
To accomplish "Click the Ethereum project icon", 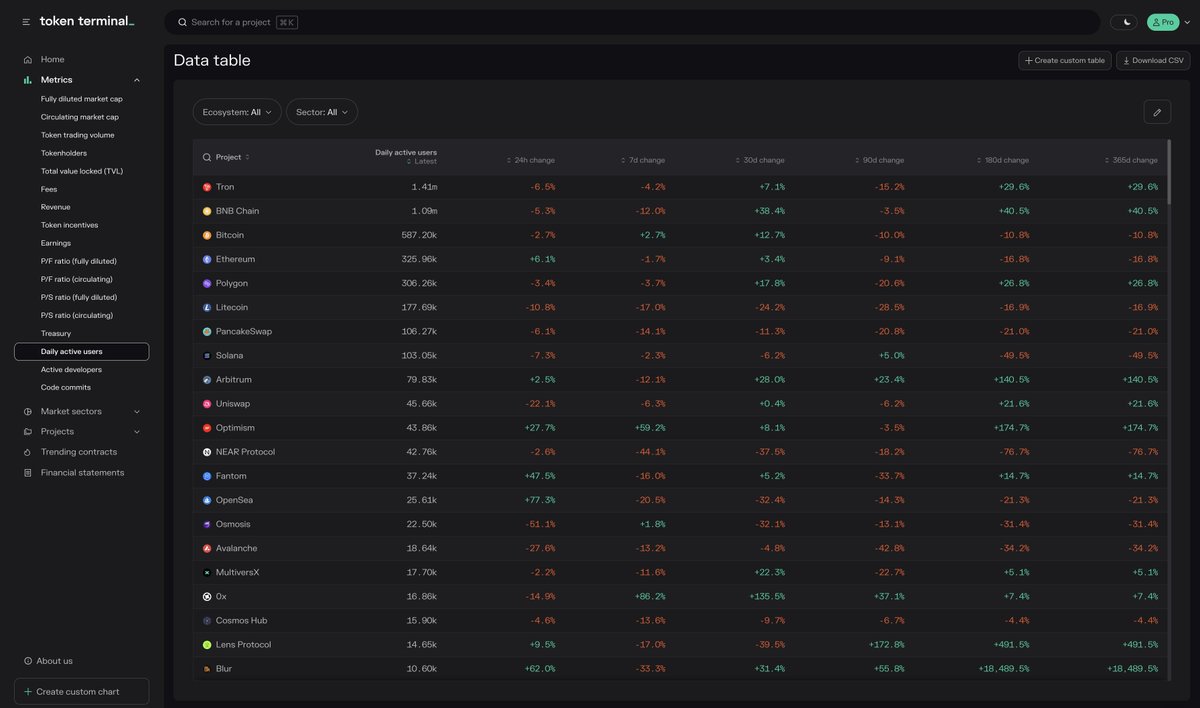I will pyautogui.click(x=207, y=259).
